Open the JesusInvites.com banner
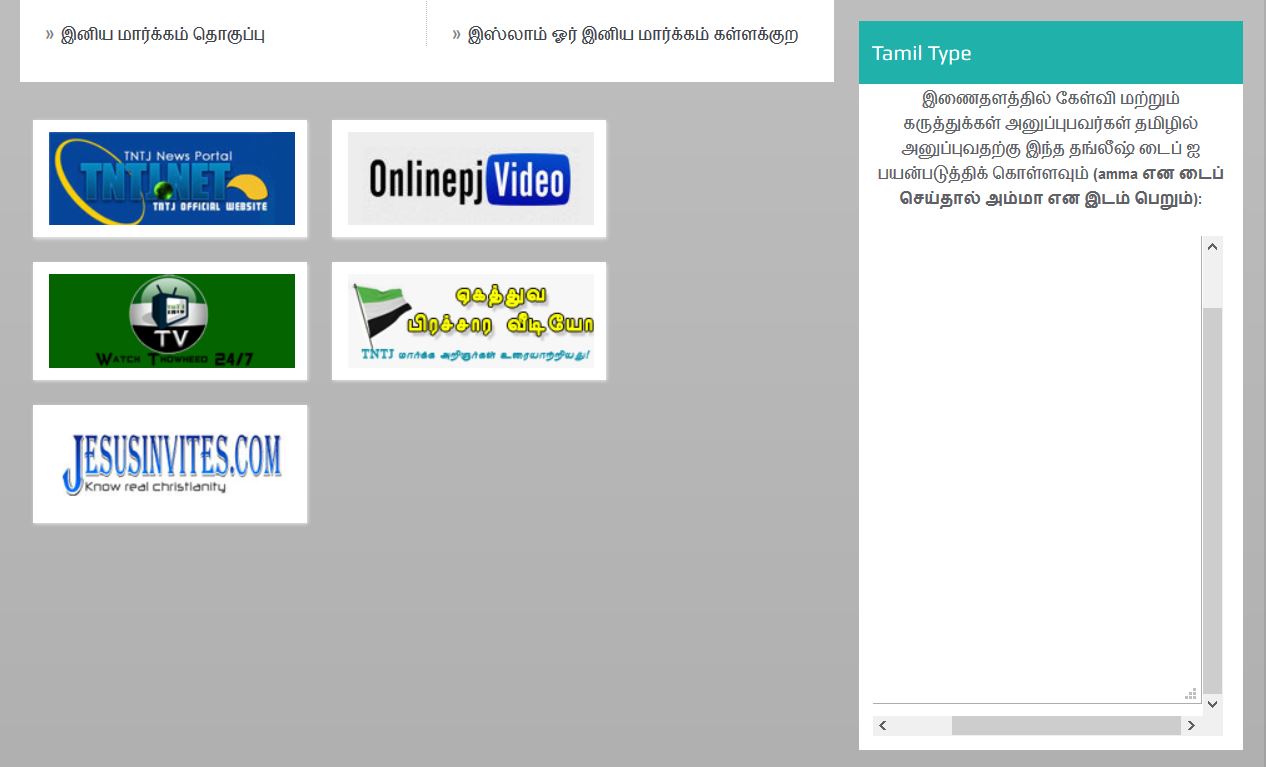The width and height of the screenshot is (1266, 767). click(x=171, y=464)
